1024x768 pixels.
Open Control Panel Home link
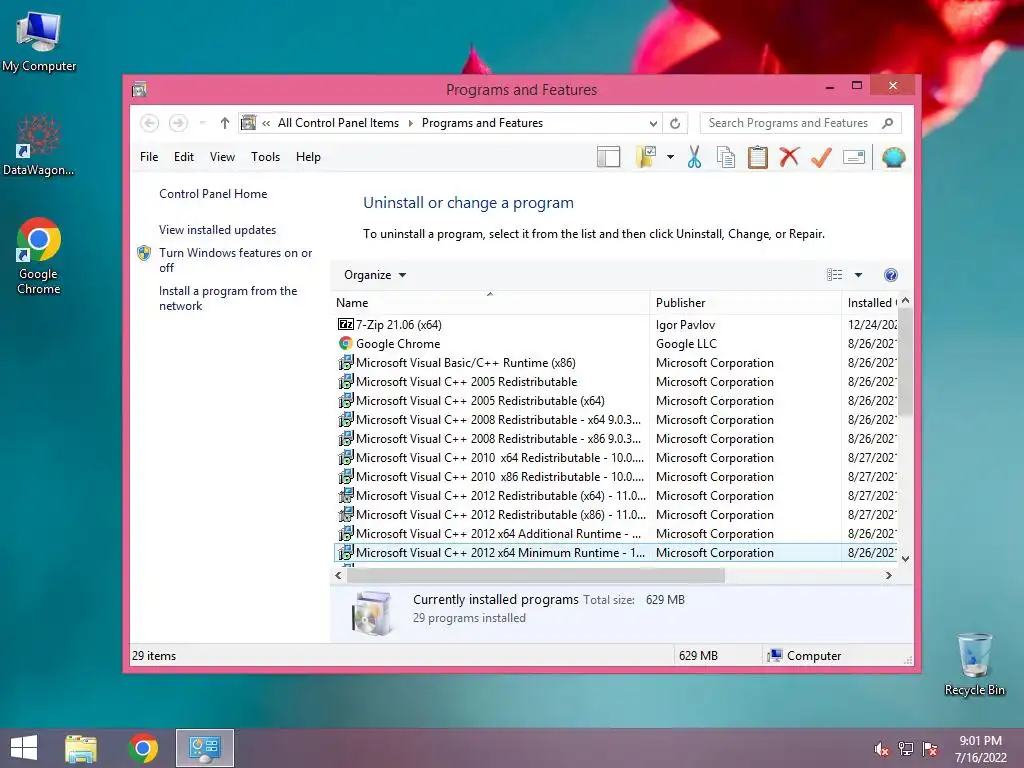click(213, 194)
